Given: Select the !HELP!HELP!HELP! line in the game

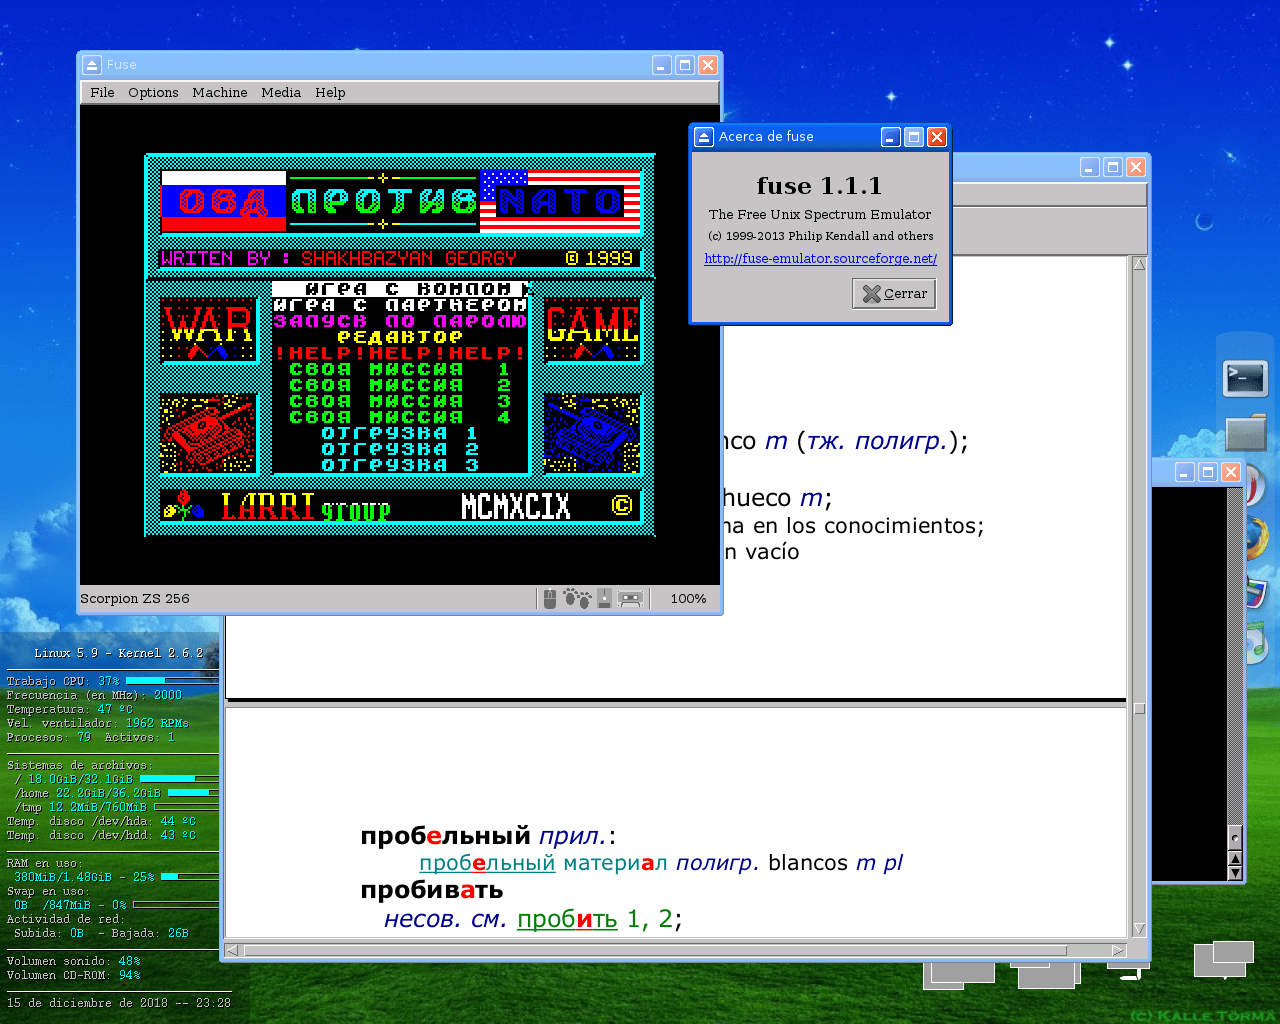Looking at the screenshot, I should tap(400, 353).
